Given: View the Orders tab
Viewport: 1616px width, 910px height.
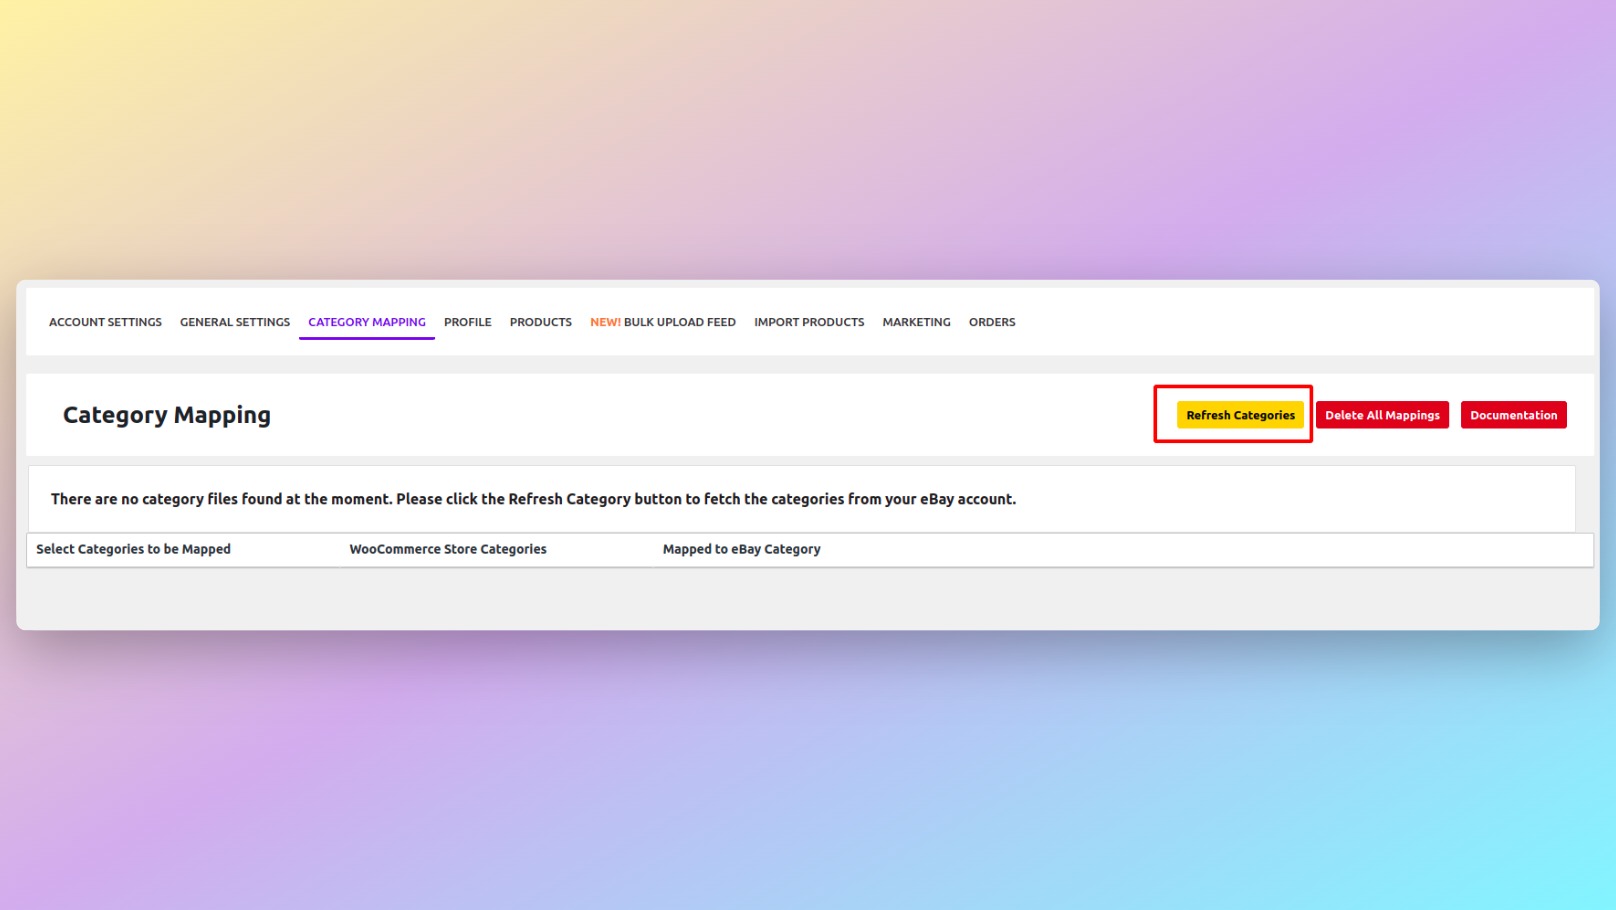Looking at the screenshot, I should [x=992, y=322].
